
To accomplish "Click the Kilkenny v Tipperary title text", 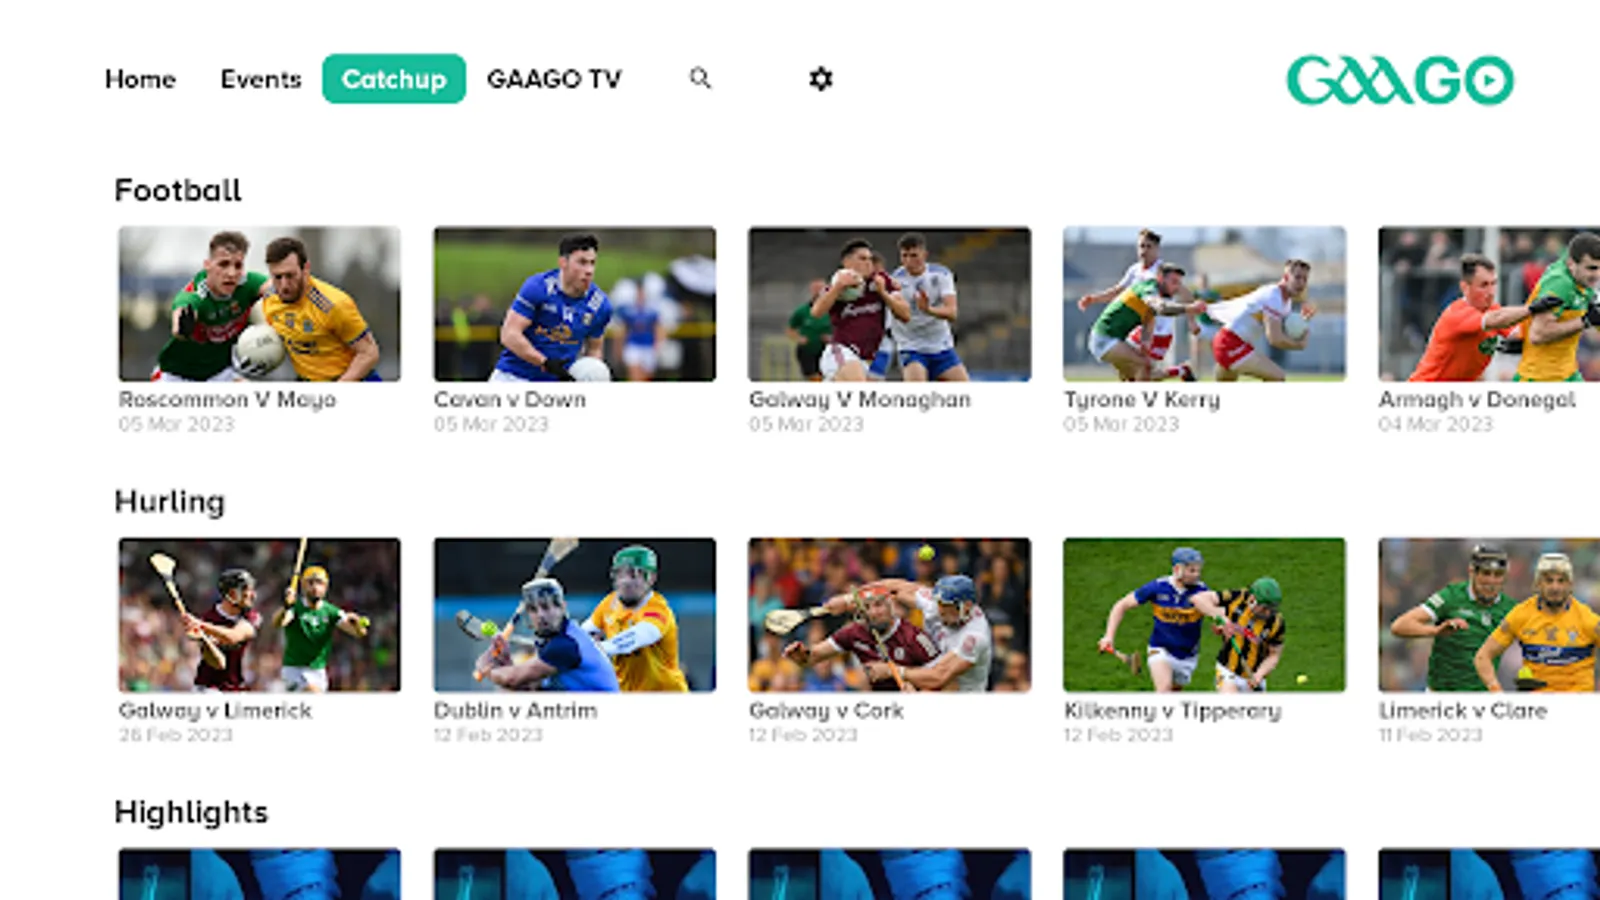I will pyautogui.click(x=1172, y=711).
